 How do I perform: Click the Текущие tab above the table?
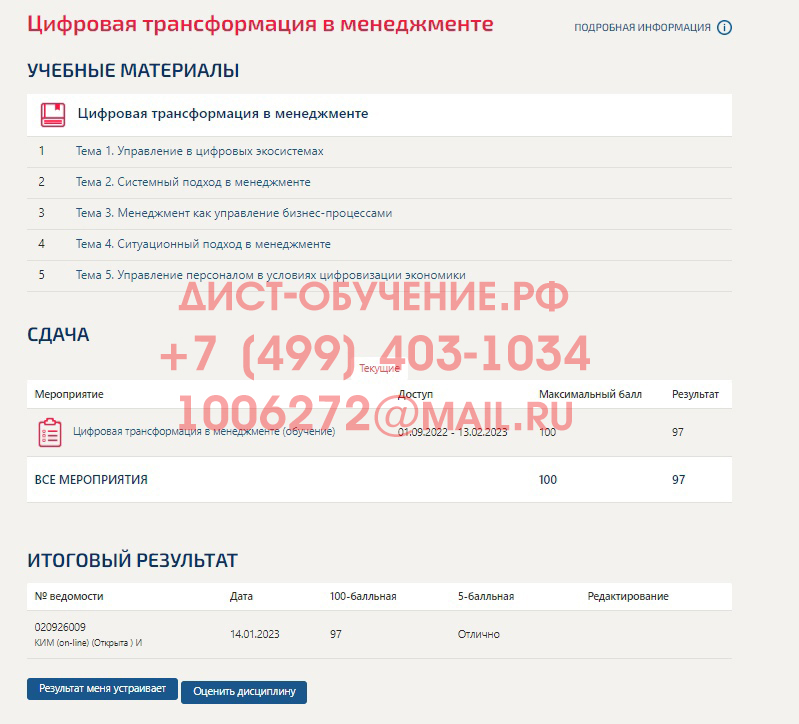[379, 369]
